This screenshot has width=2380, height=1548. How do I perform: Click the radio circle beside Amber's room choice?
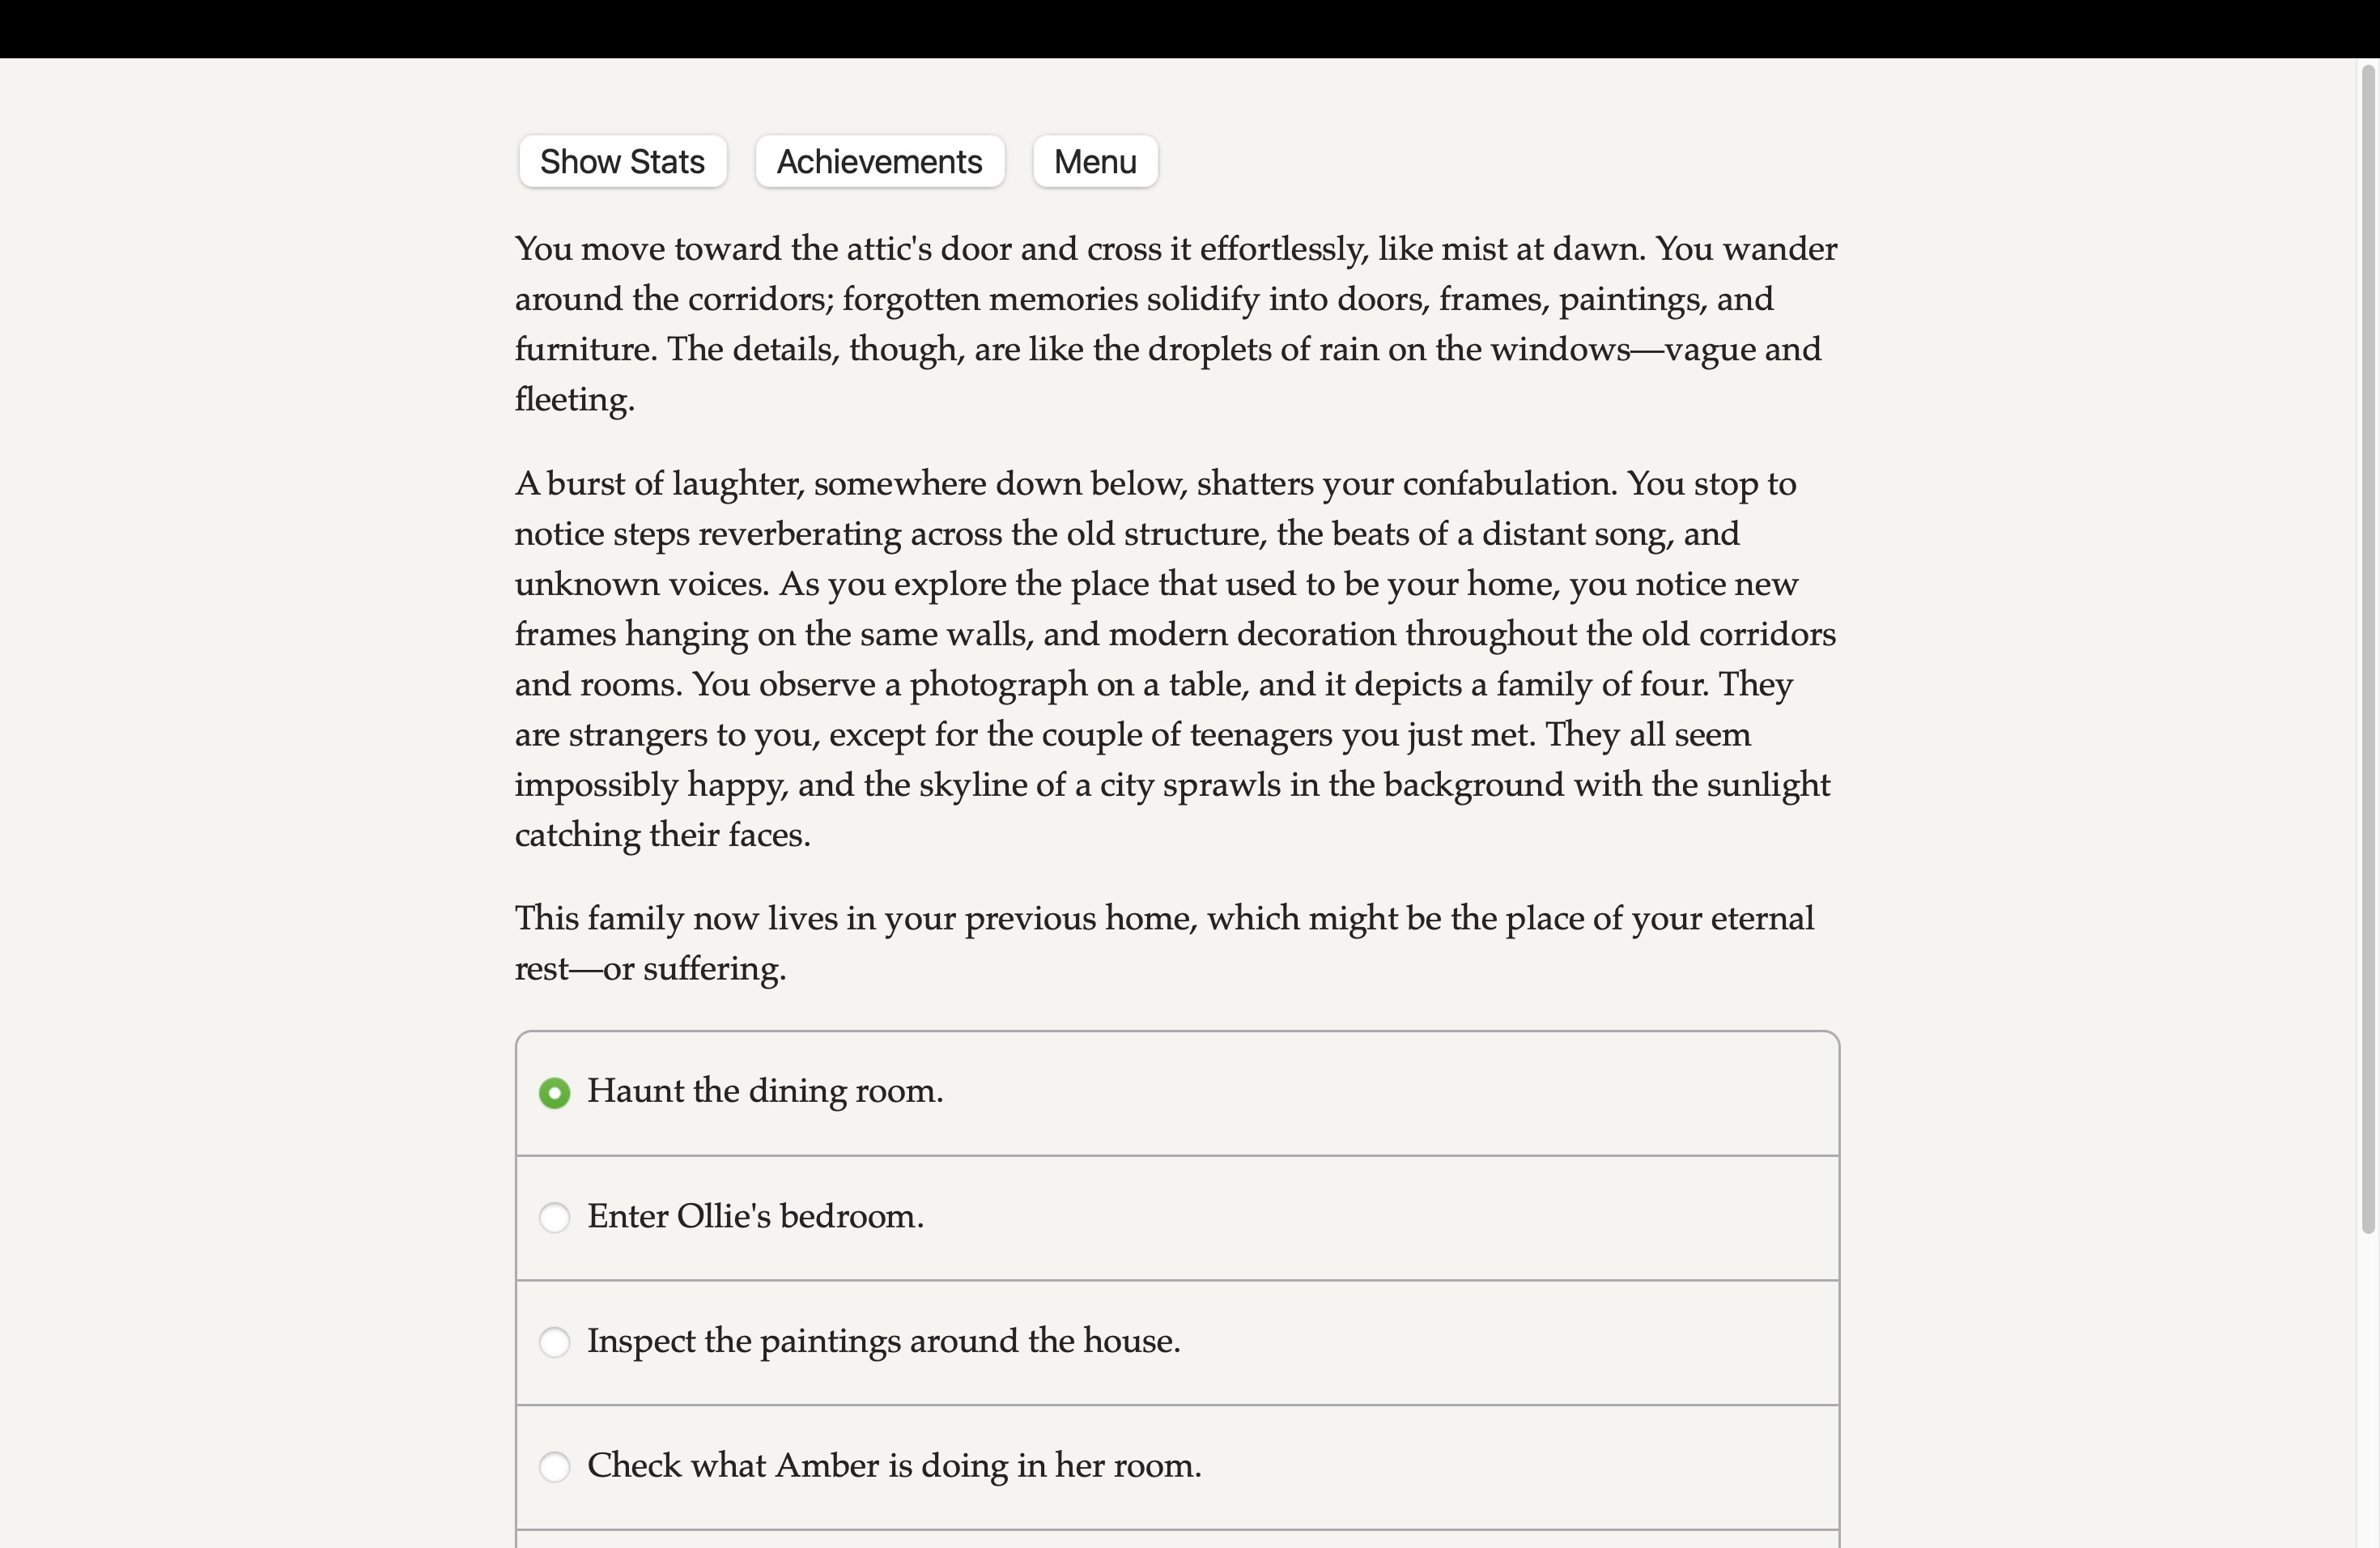pyautogui.click(x=556, y=1467)
